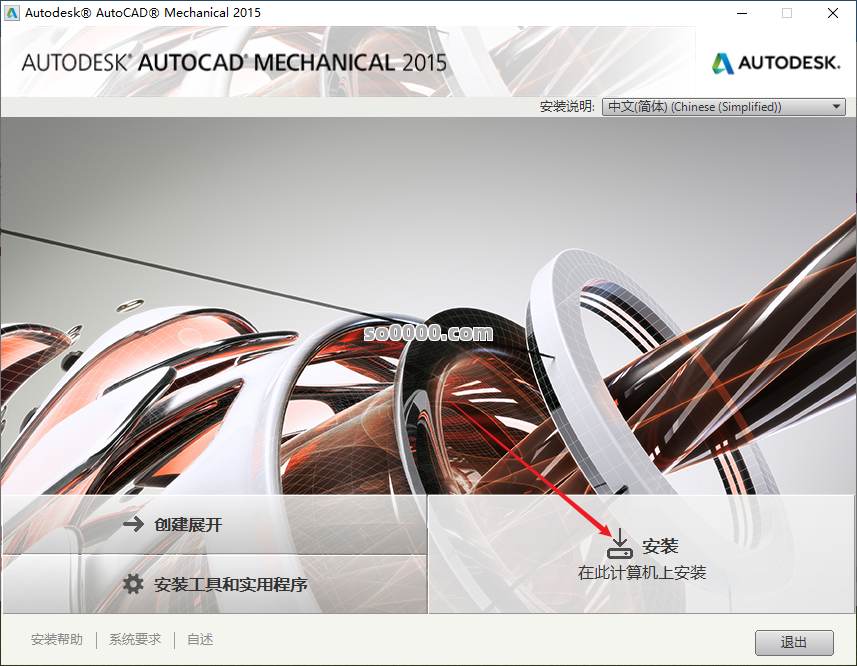Open 安装帮助 installation help
Screen dimensions: 857x666
pos(57,639)
